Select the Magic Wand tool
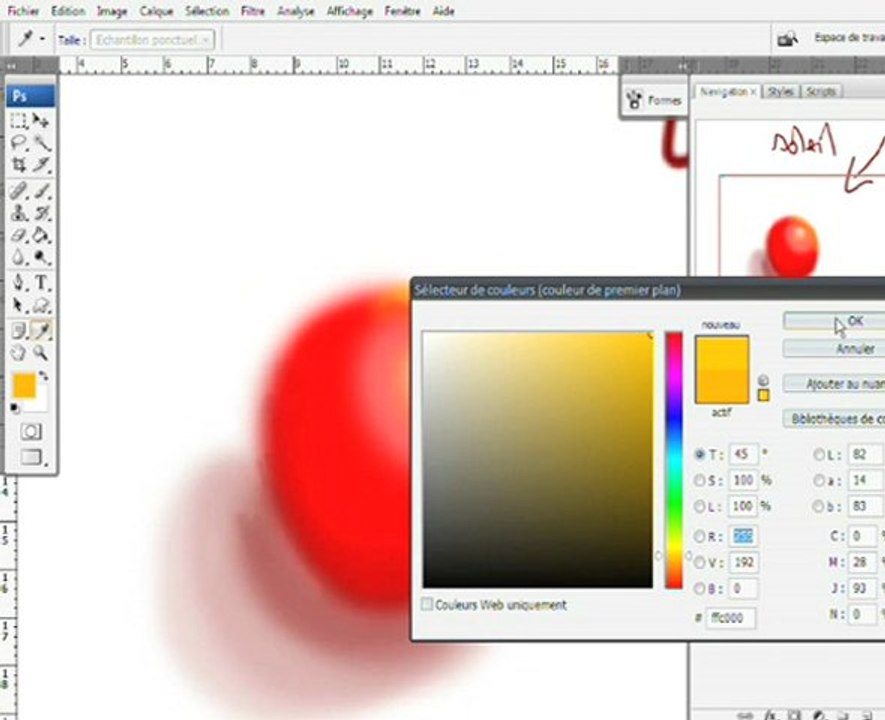Image resolution: width=885 pixels, height=720 pixels. [41, 142]
